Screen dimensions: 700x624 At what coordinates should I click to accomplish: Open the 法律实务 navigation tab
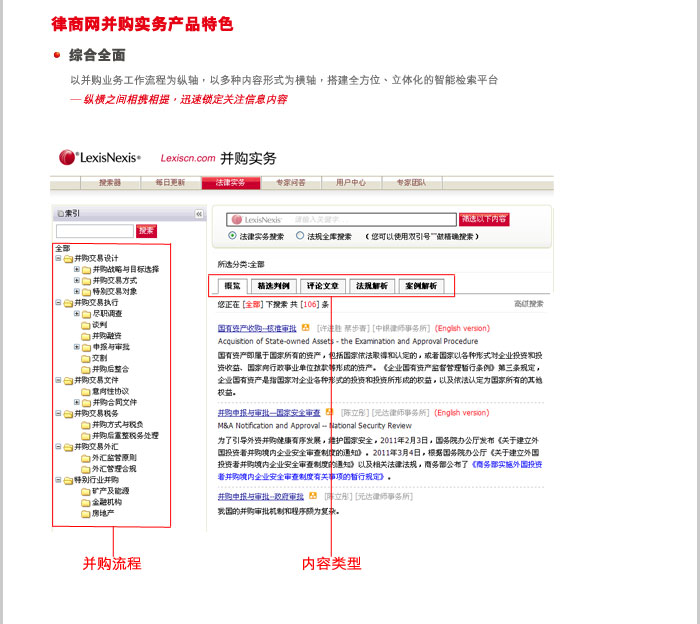tap(231, 183)
